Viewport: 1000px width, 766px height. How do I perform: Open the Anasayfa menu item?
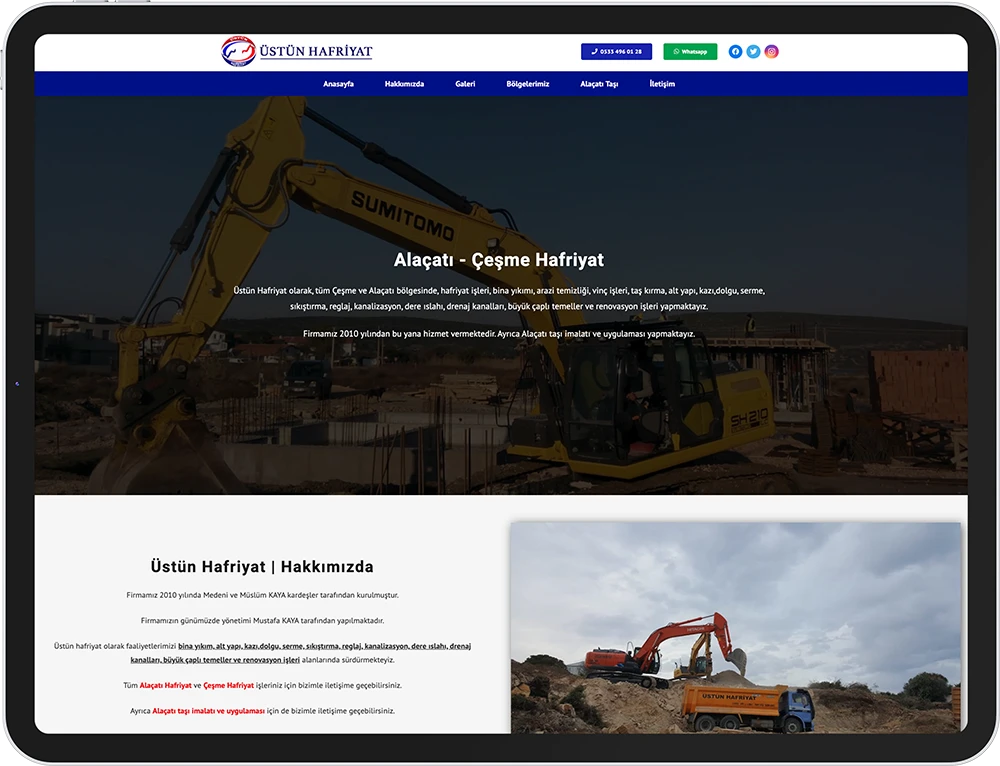coord(340,84)
